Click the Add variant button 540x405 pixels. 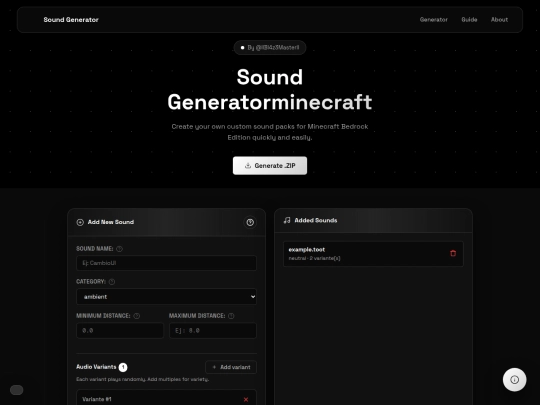coord(231,367)
